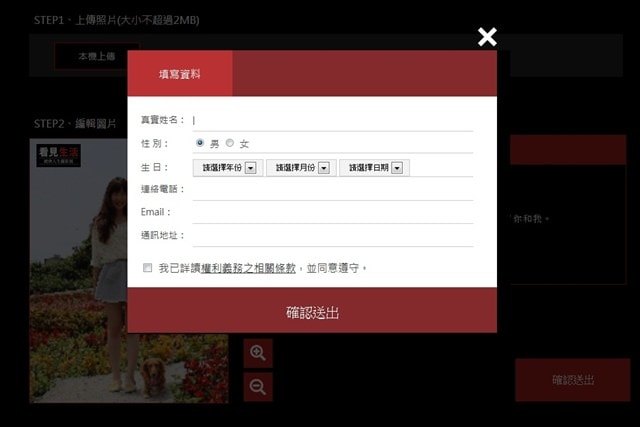Click the 通訊地址 address input field
This screenshot has height=427, width=640.
point(332,235)
